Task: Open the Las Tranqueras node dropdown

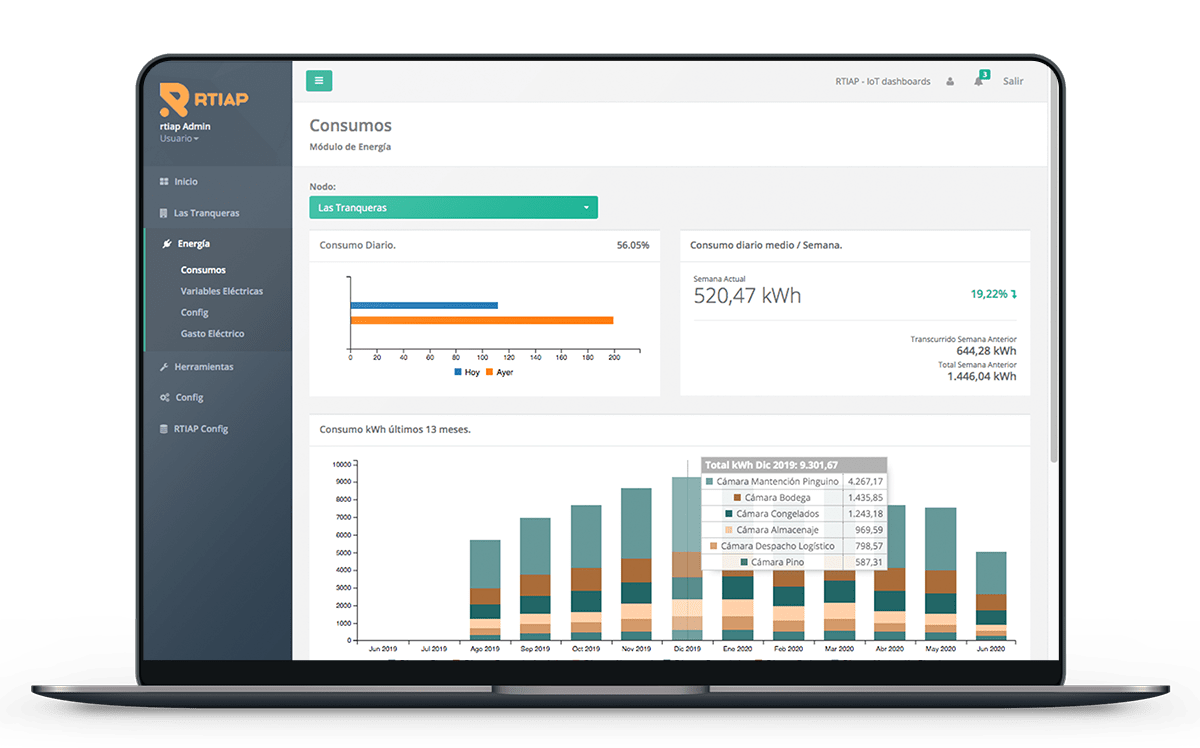Action: click(x=453, y=208)
